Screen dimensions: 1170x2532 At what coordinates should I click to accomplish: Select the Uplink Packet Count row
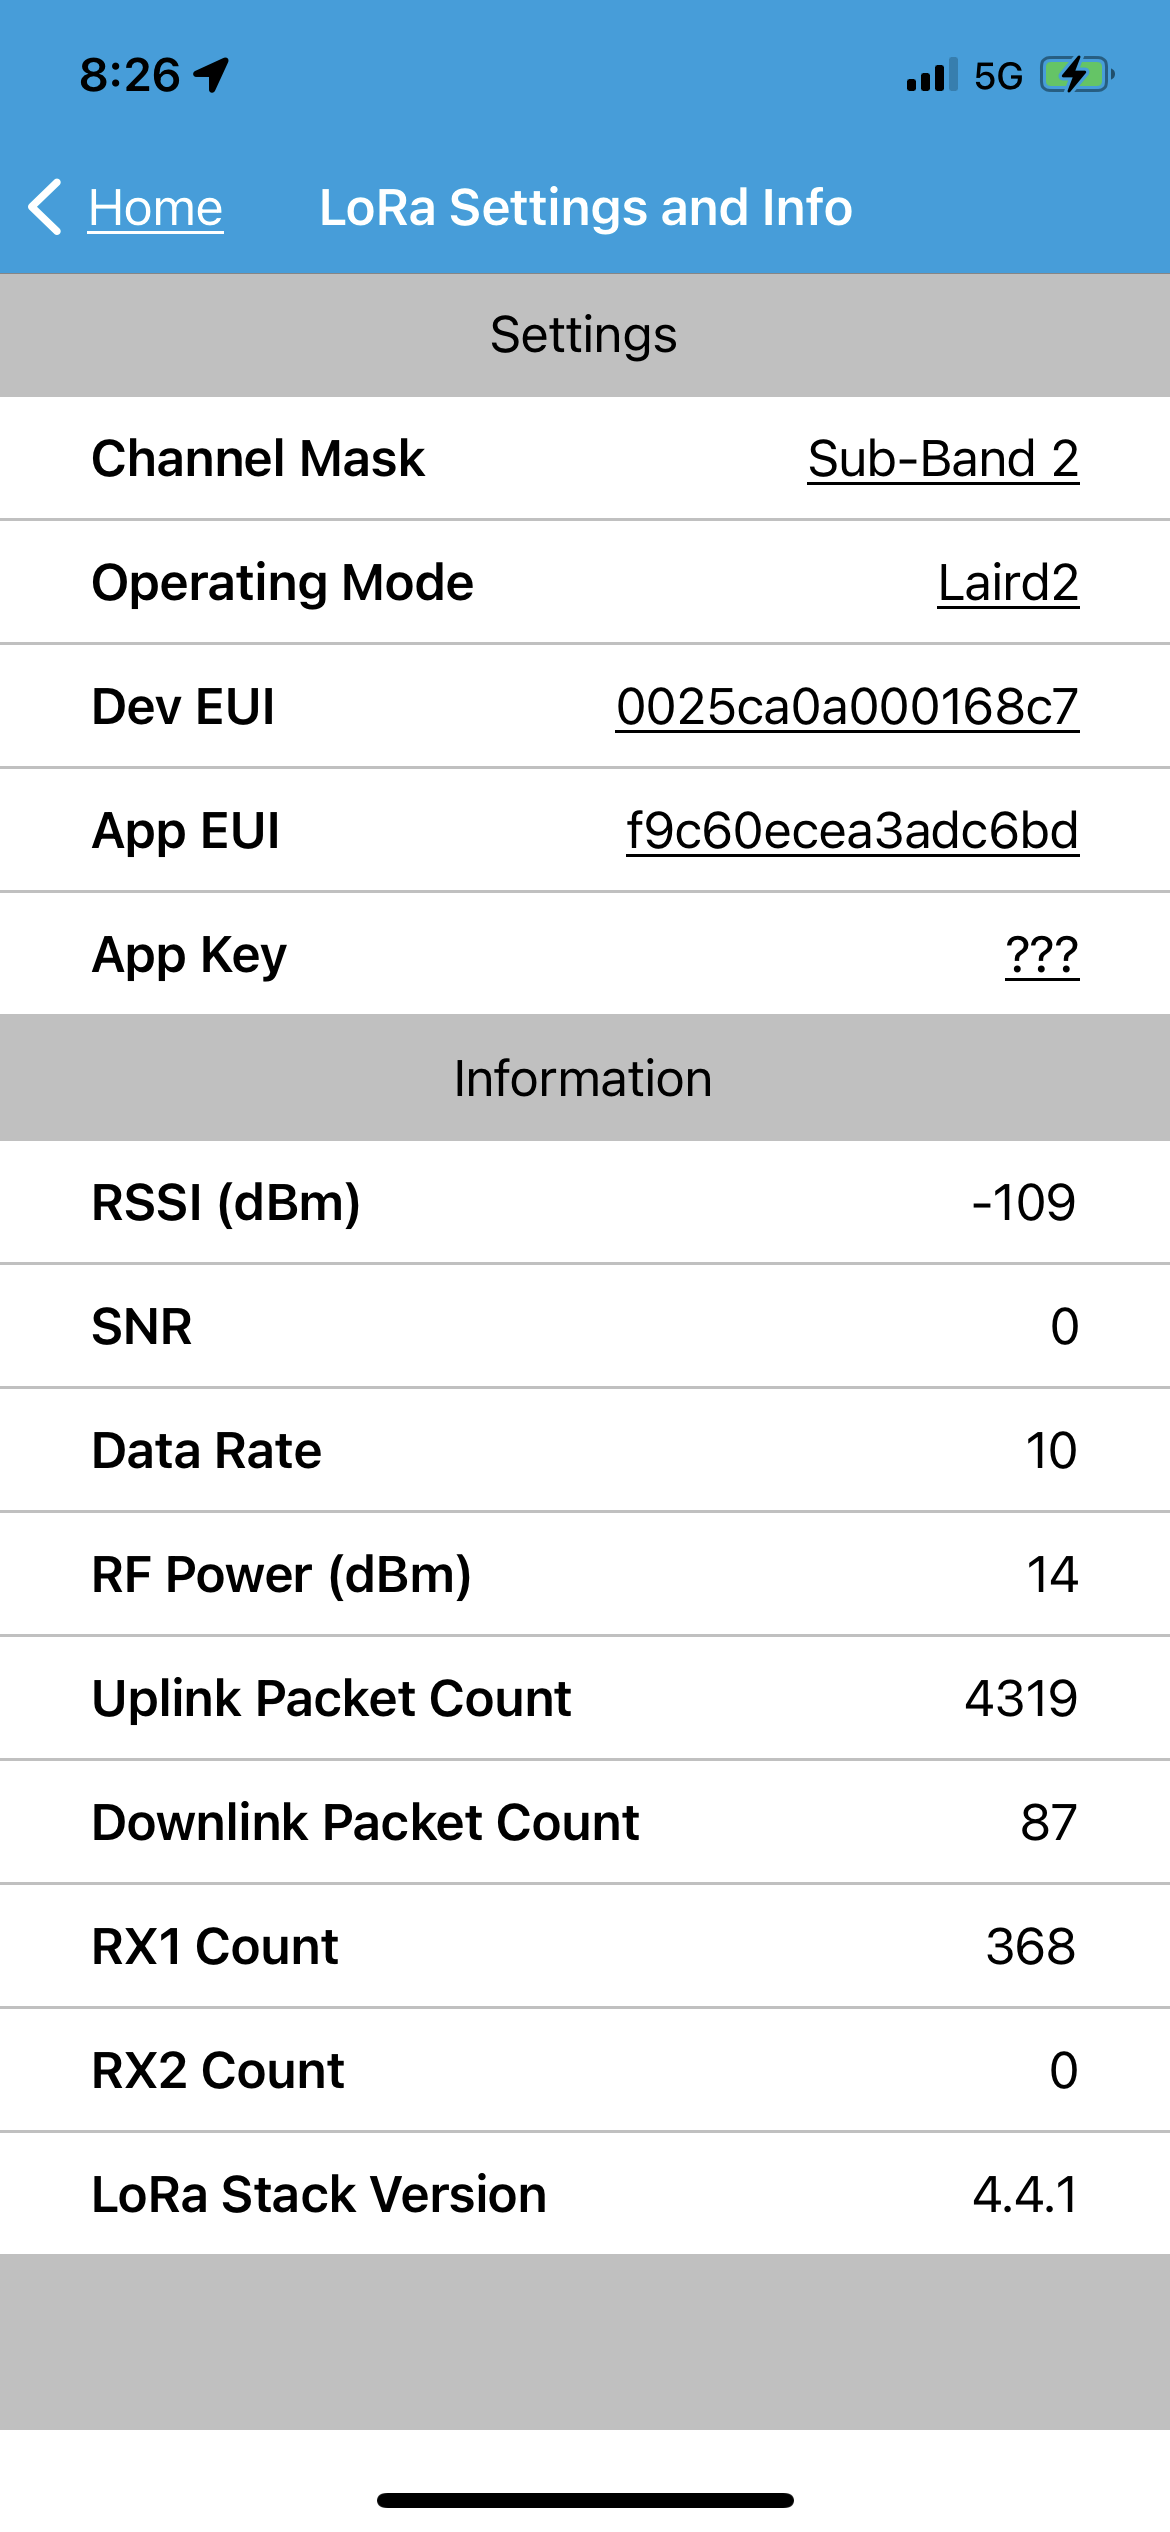coord(584,1698)
